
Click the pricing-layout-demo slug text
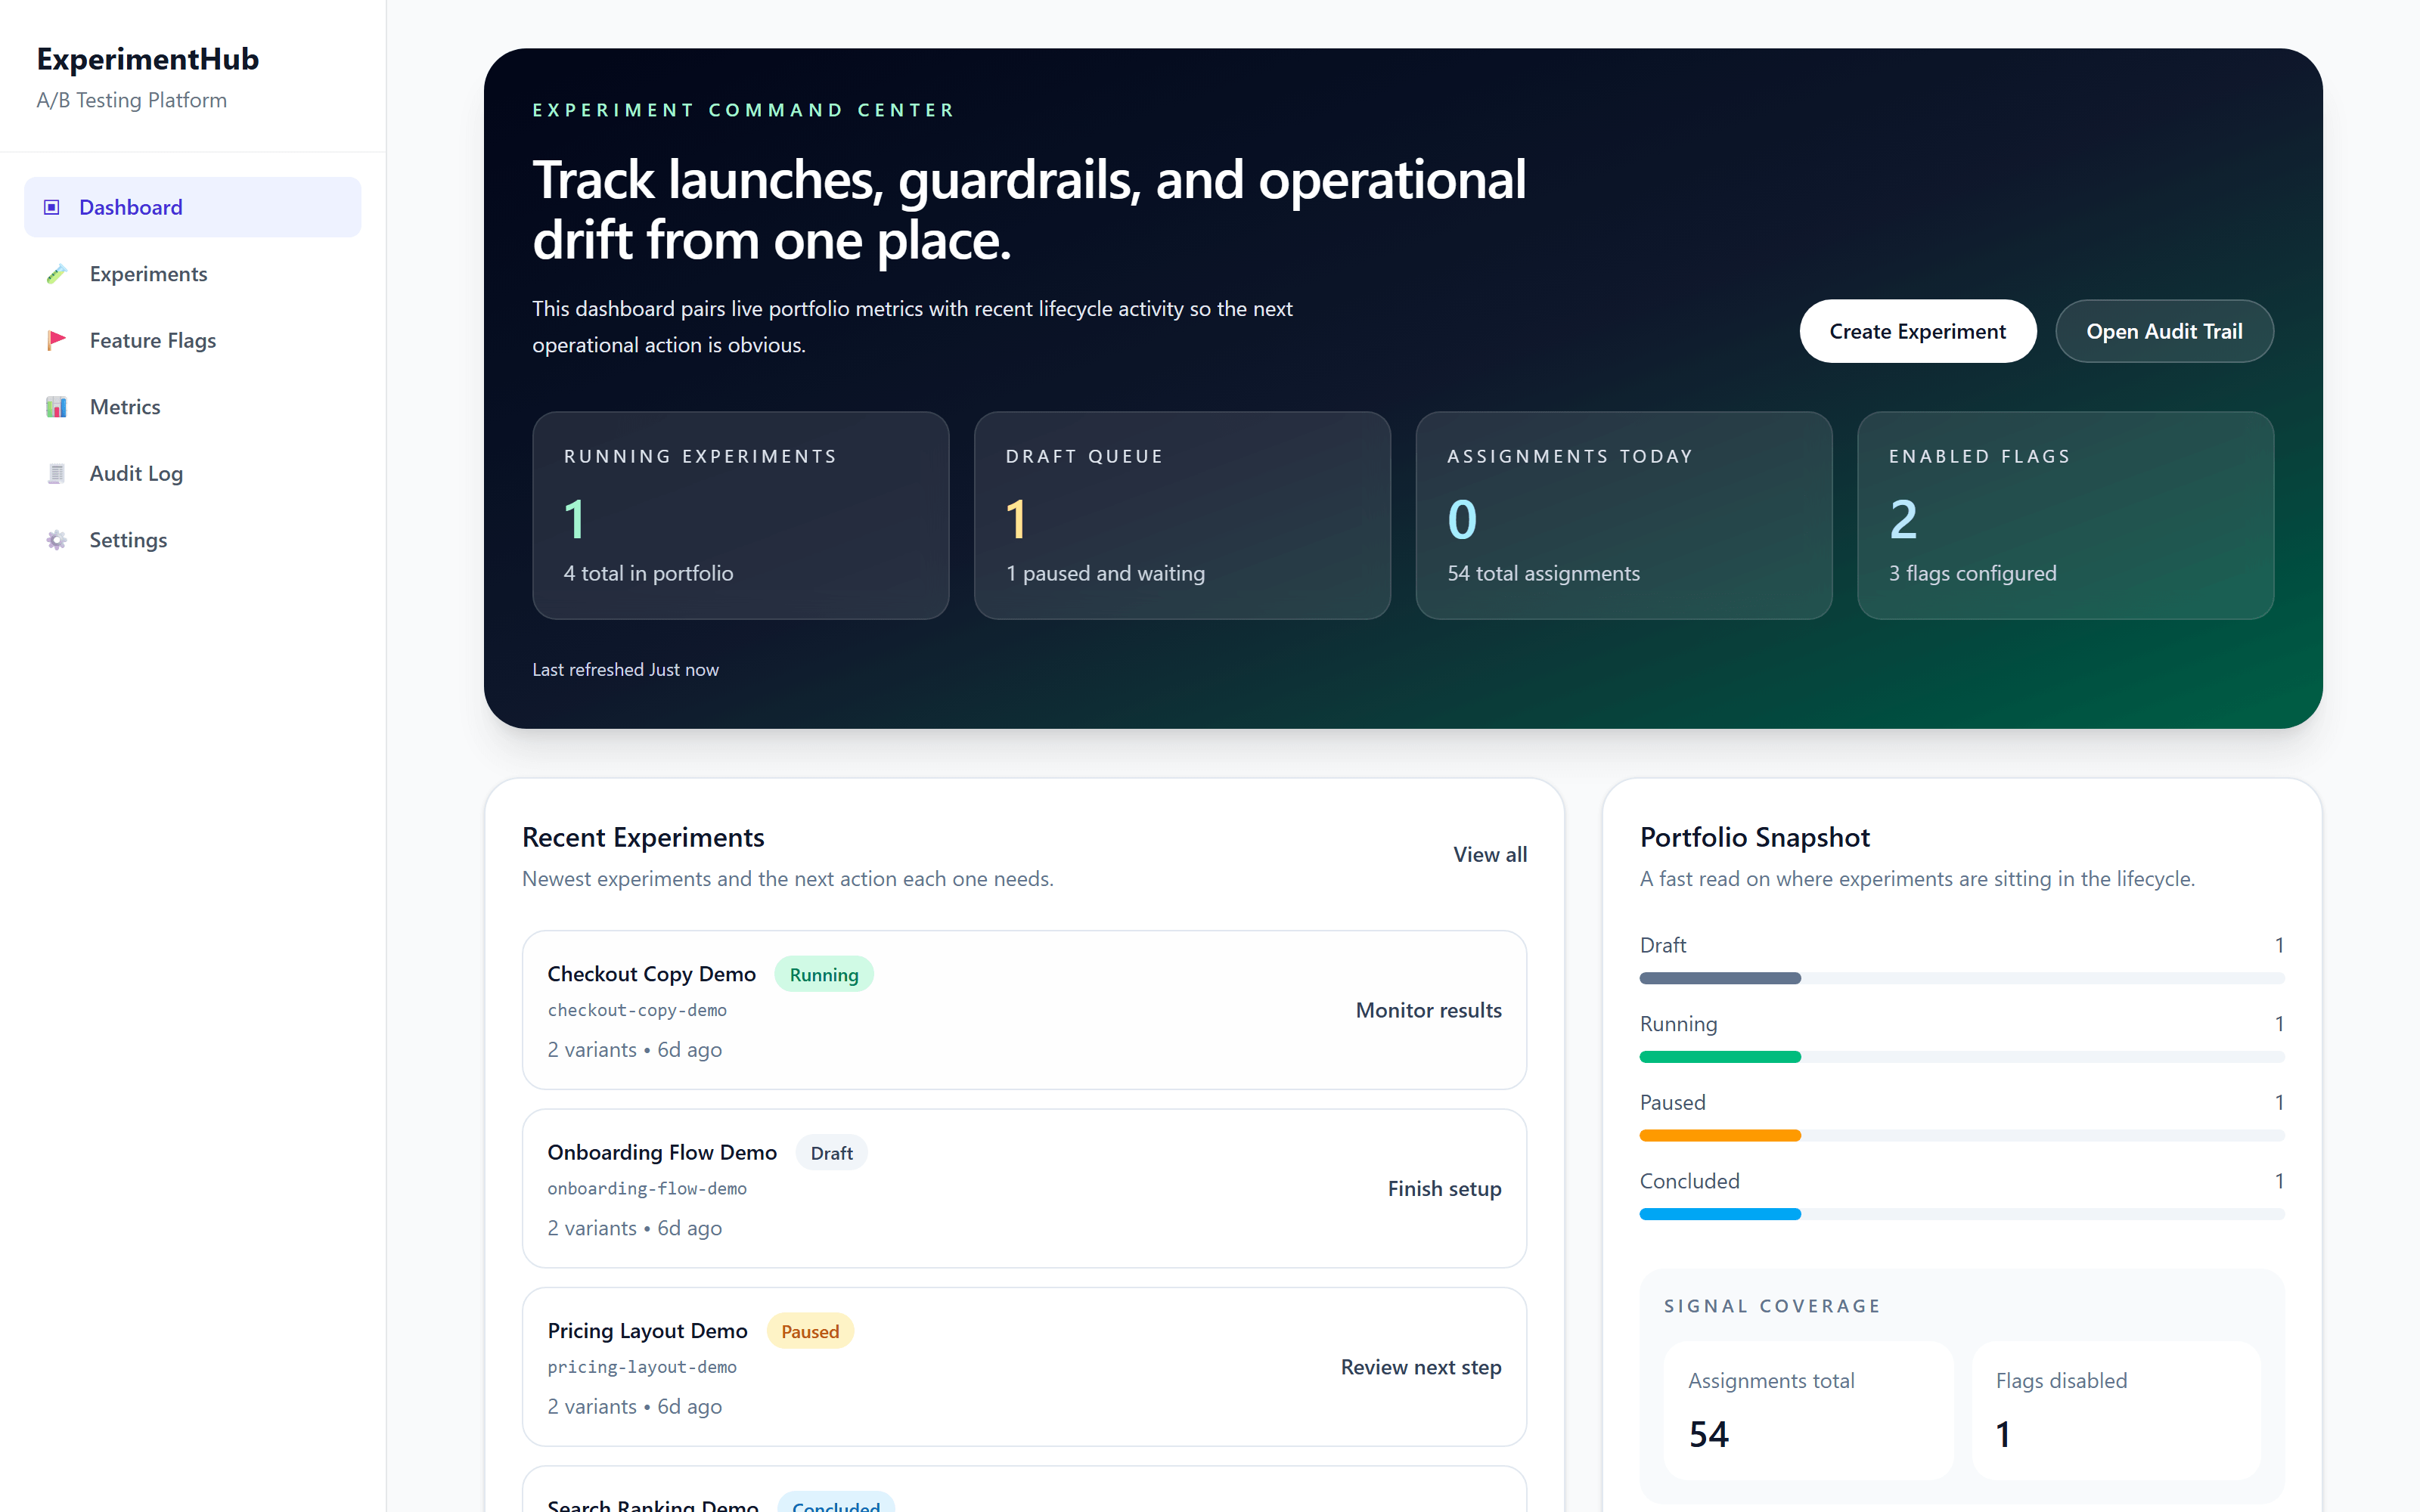[642, 1367]
